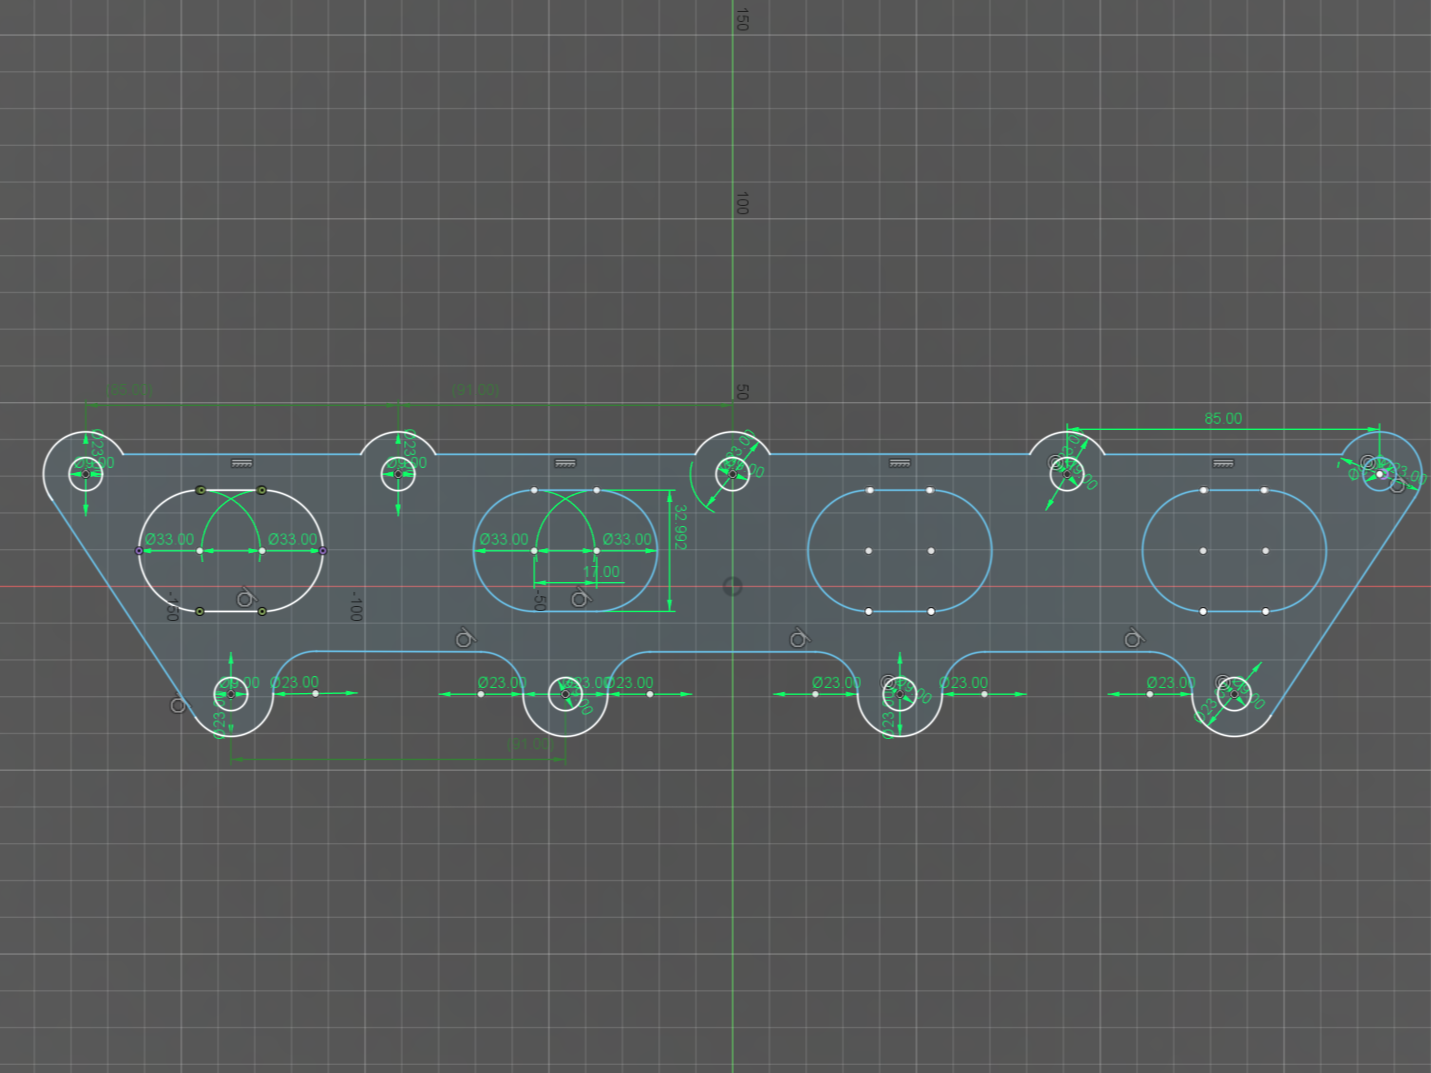
Task: Select left Ø33.00 dimension of first slot
Action: tap(169, 539)
